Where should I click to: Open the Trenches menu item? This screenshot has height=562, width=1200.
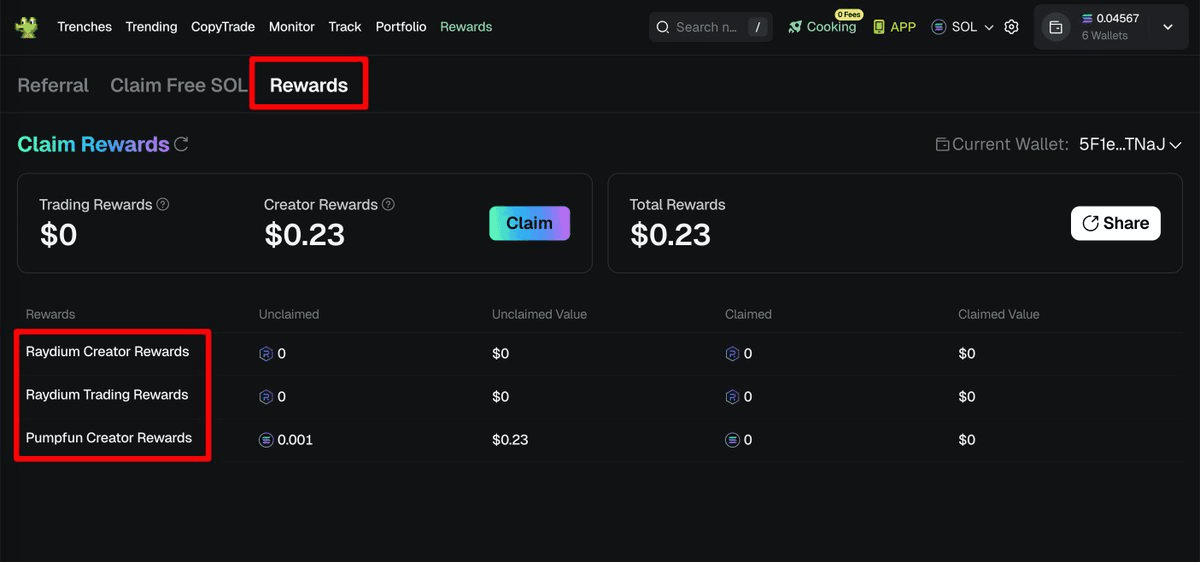tap(84, 27)
